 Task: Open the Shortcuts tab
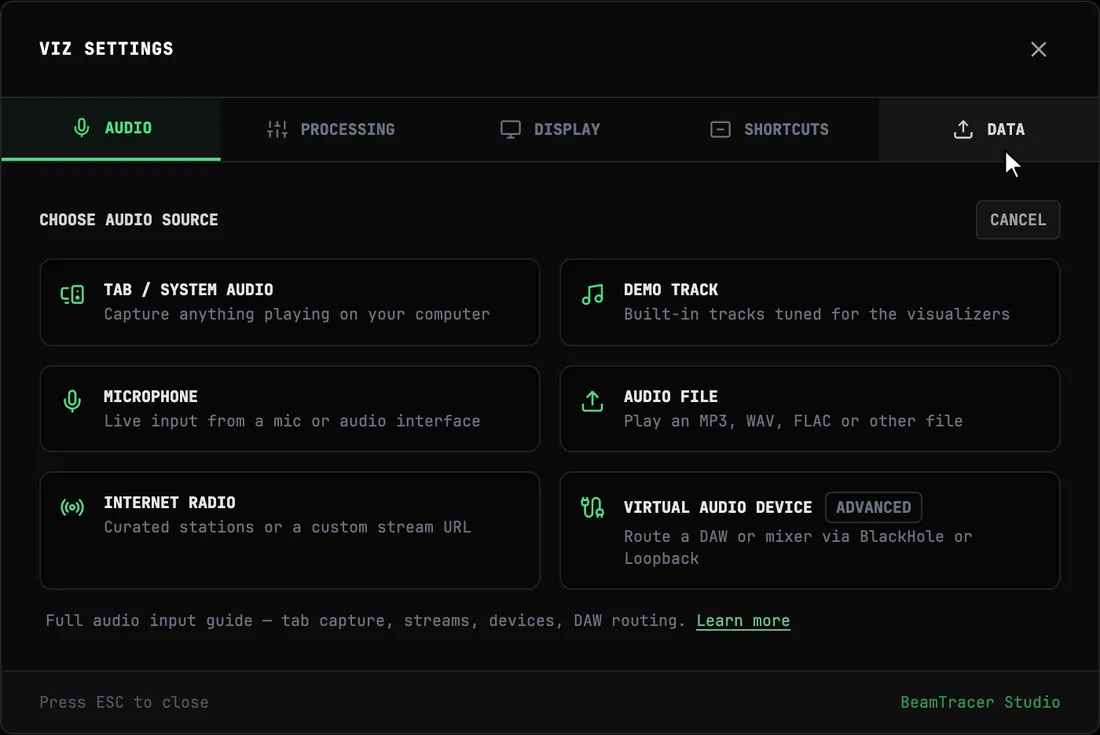pyautogui.click(x=770, y=129)
